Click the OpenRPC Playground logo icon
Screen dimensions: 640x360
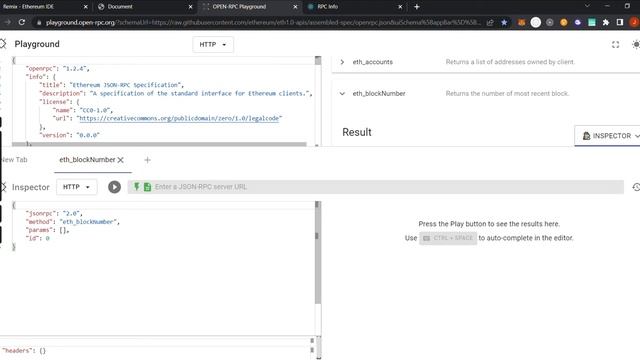coord(3,44)
